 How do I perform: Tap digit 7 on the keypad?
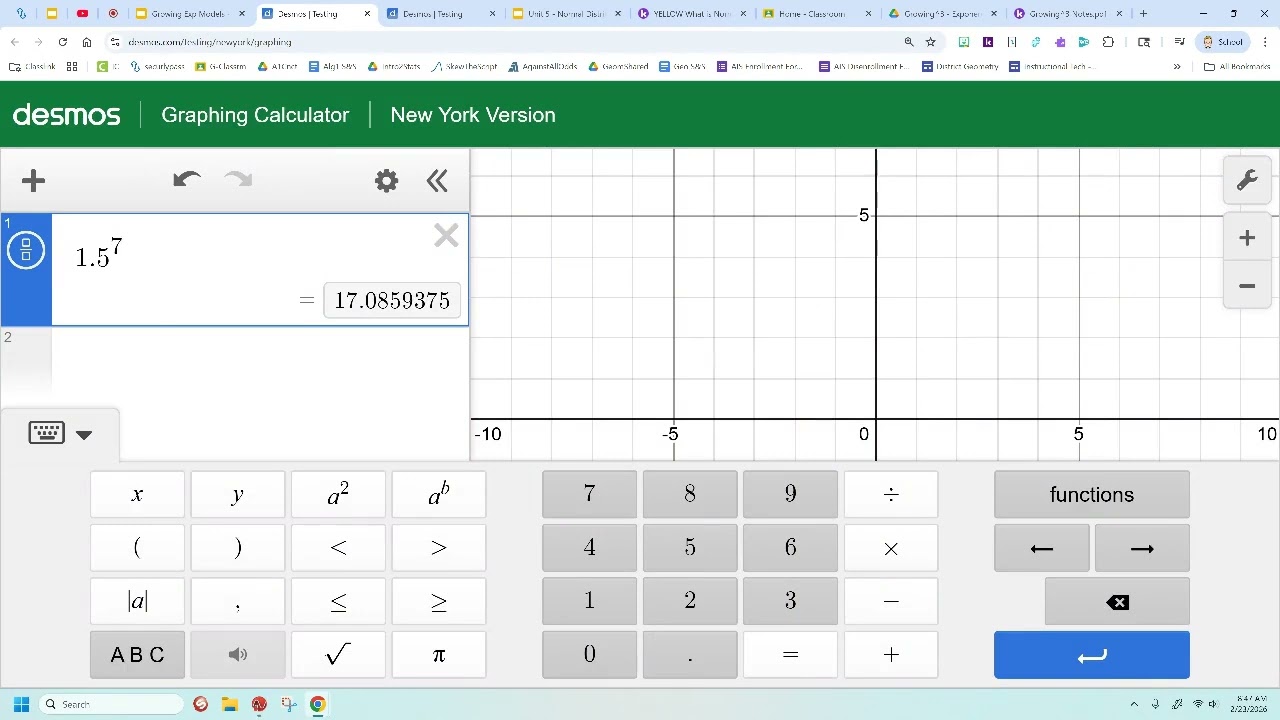[x=589, y=495]
